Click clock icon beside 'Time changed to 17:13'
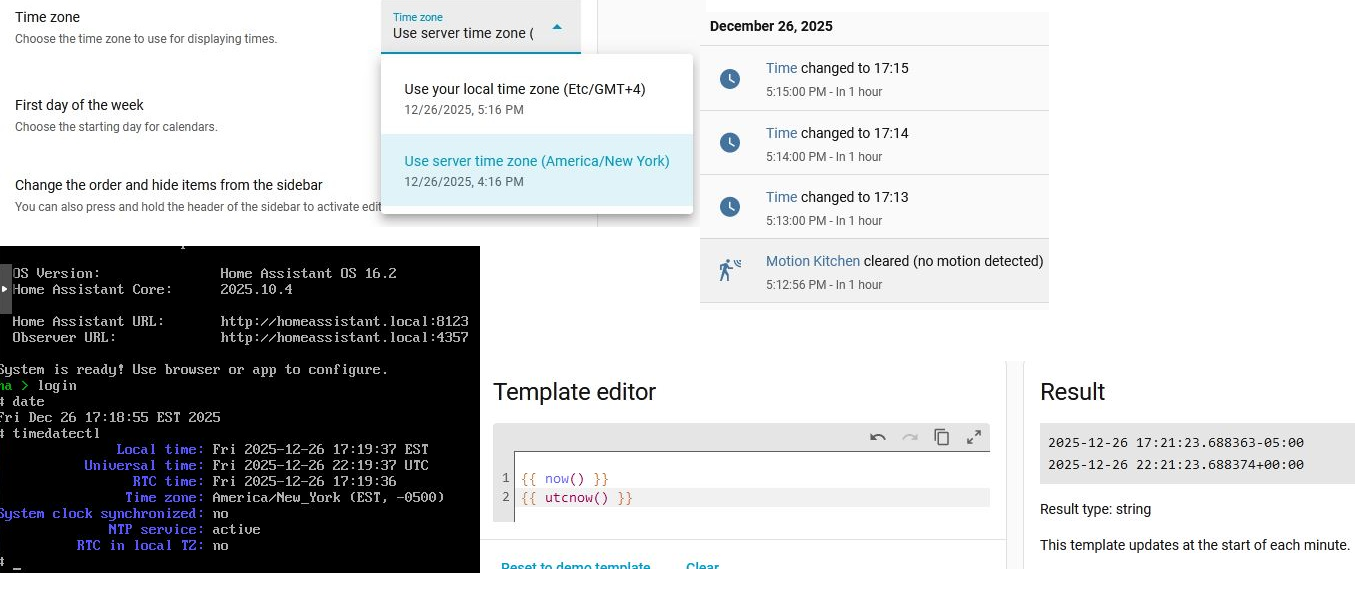Image resolution: width=1355 pixels, height=596 pixels. [730, 207]
